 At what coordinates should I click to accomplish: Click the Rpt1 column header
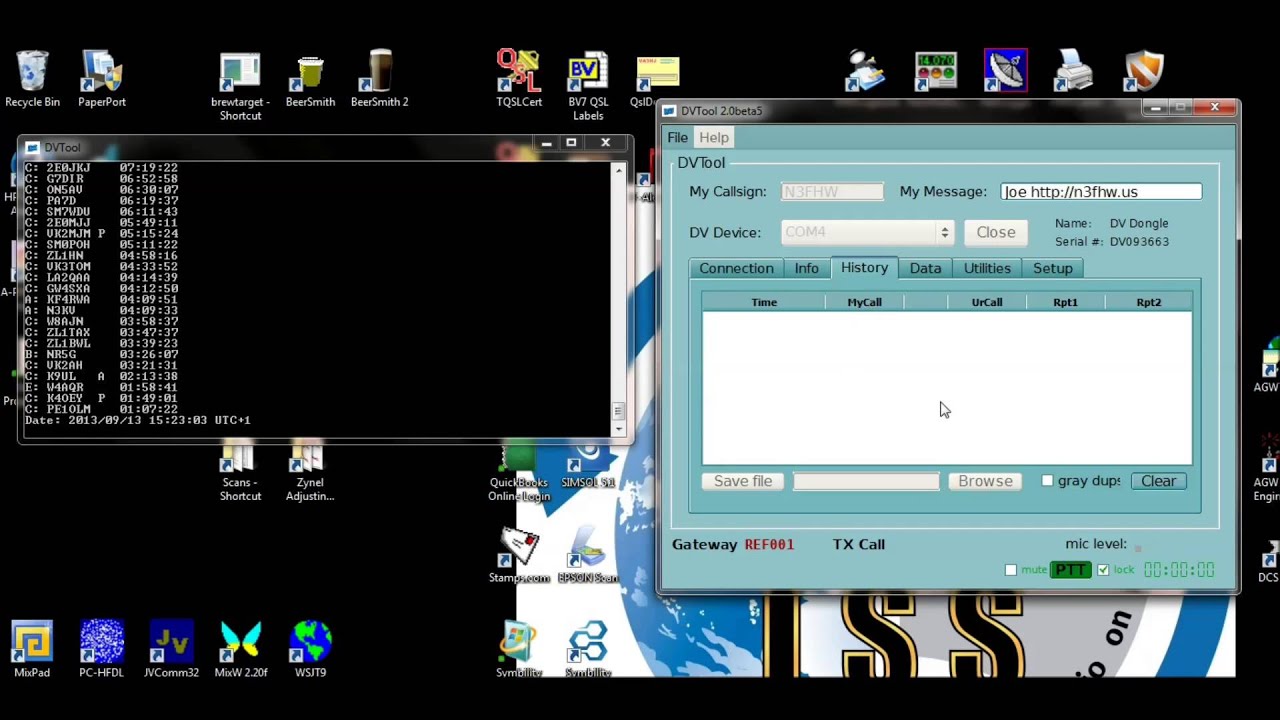tap(1065, 302)
